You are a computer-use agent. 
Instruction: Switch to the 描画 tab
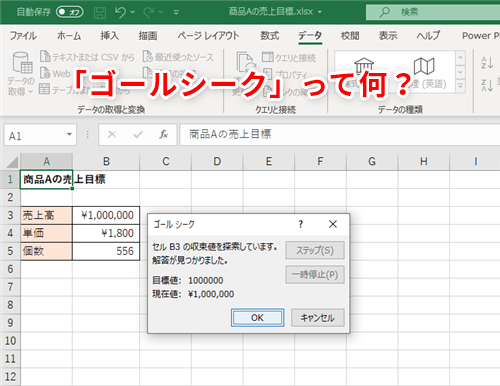coord(148,36)
